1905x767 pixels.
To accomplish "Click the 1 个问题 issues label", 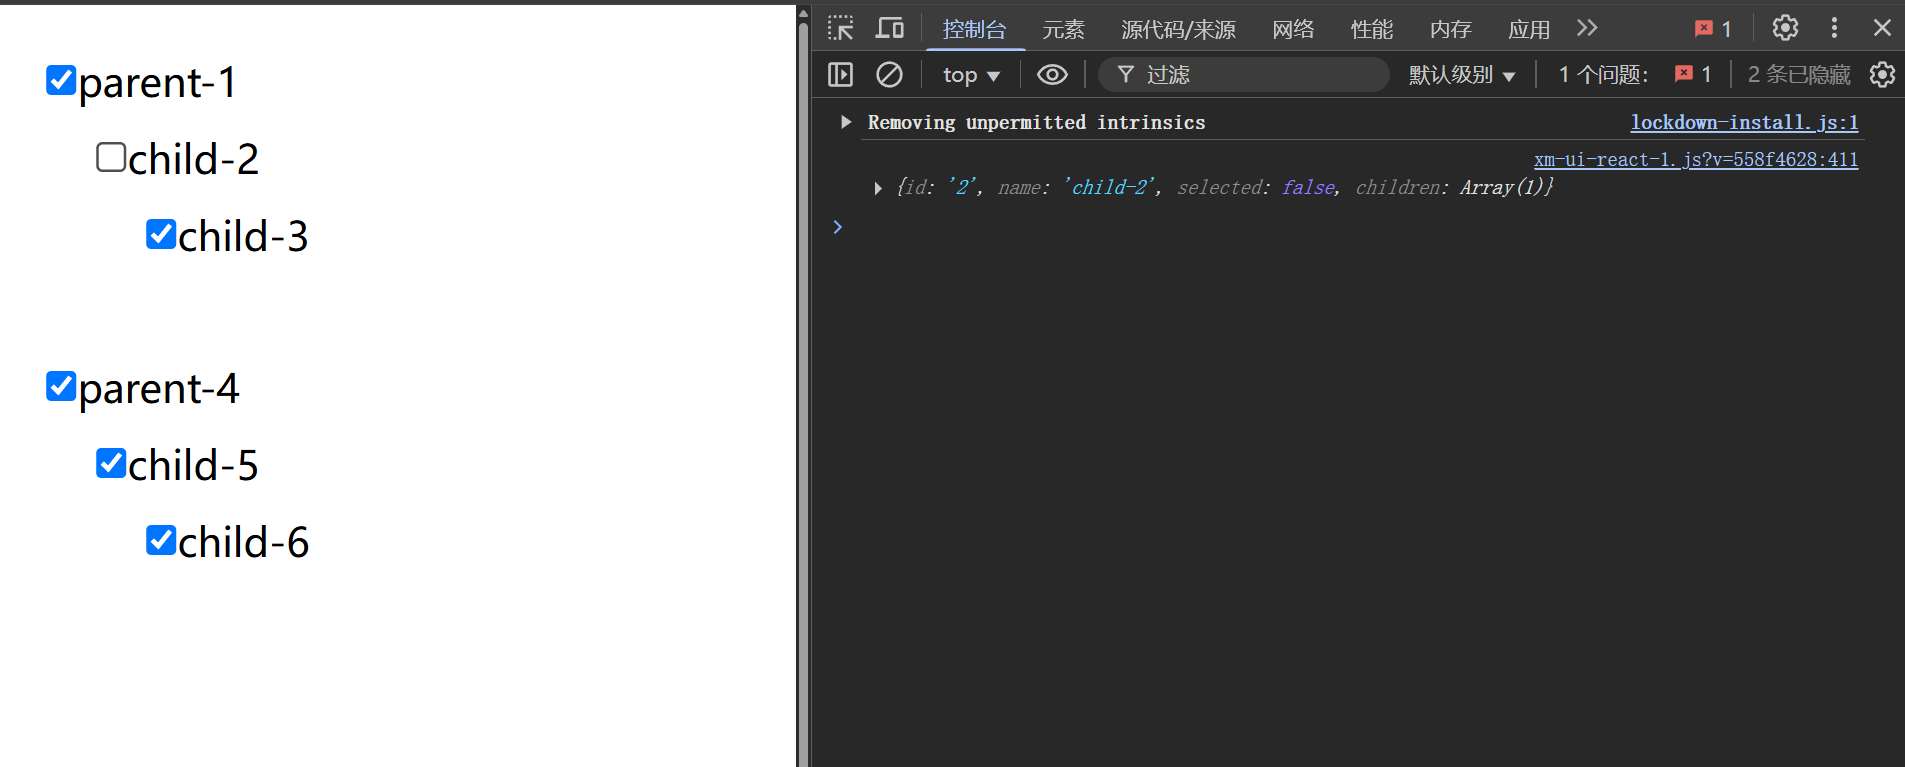I will tap(1603, 75).
